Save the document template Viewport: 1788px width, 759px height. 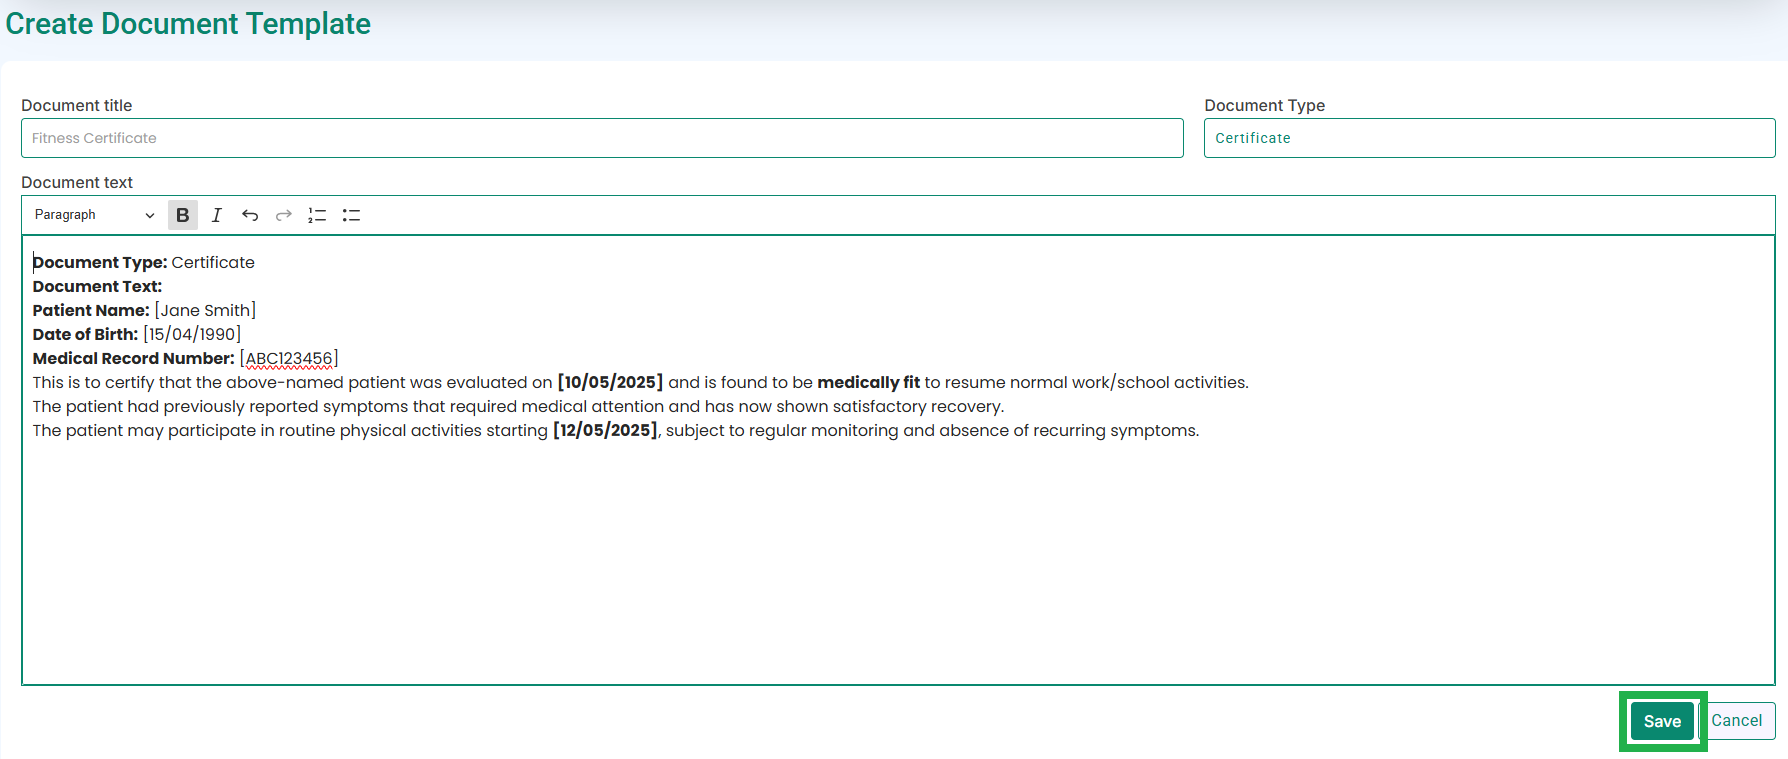coord(1662,721)
